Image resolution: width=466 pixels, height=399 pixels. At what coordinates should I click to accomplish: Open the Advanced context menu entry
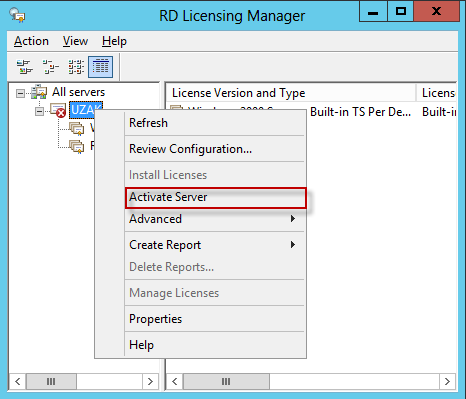(215, 219)
